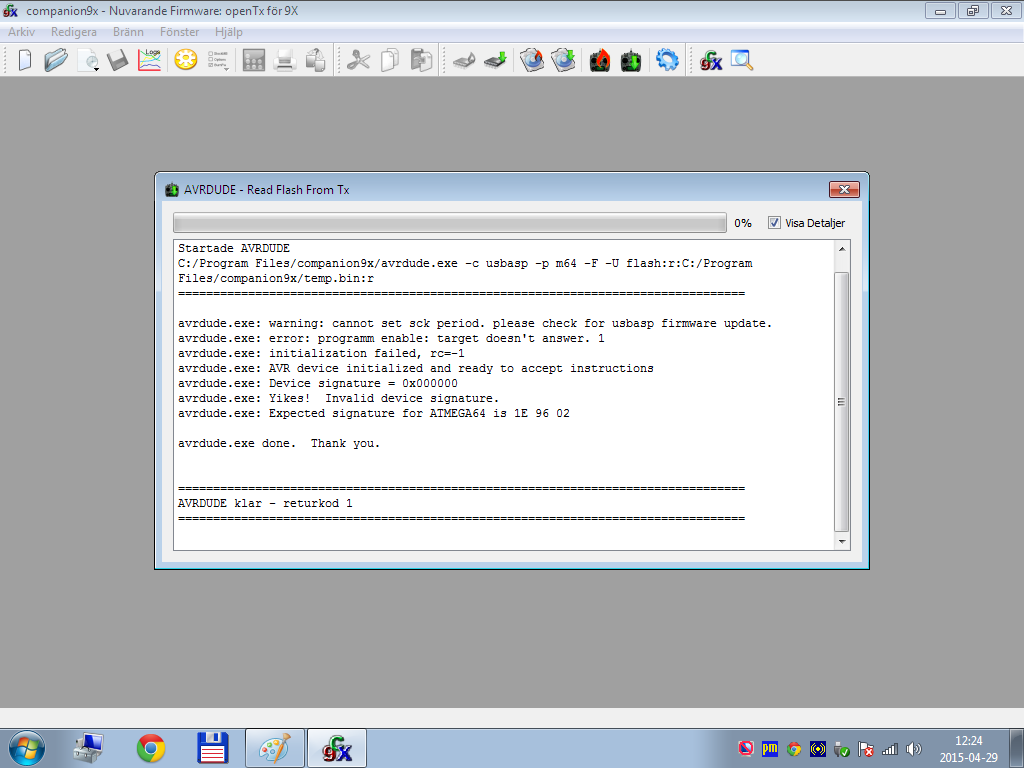Click the print icon in toolbar

coord(284,60)
